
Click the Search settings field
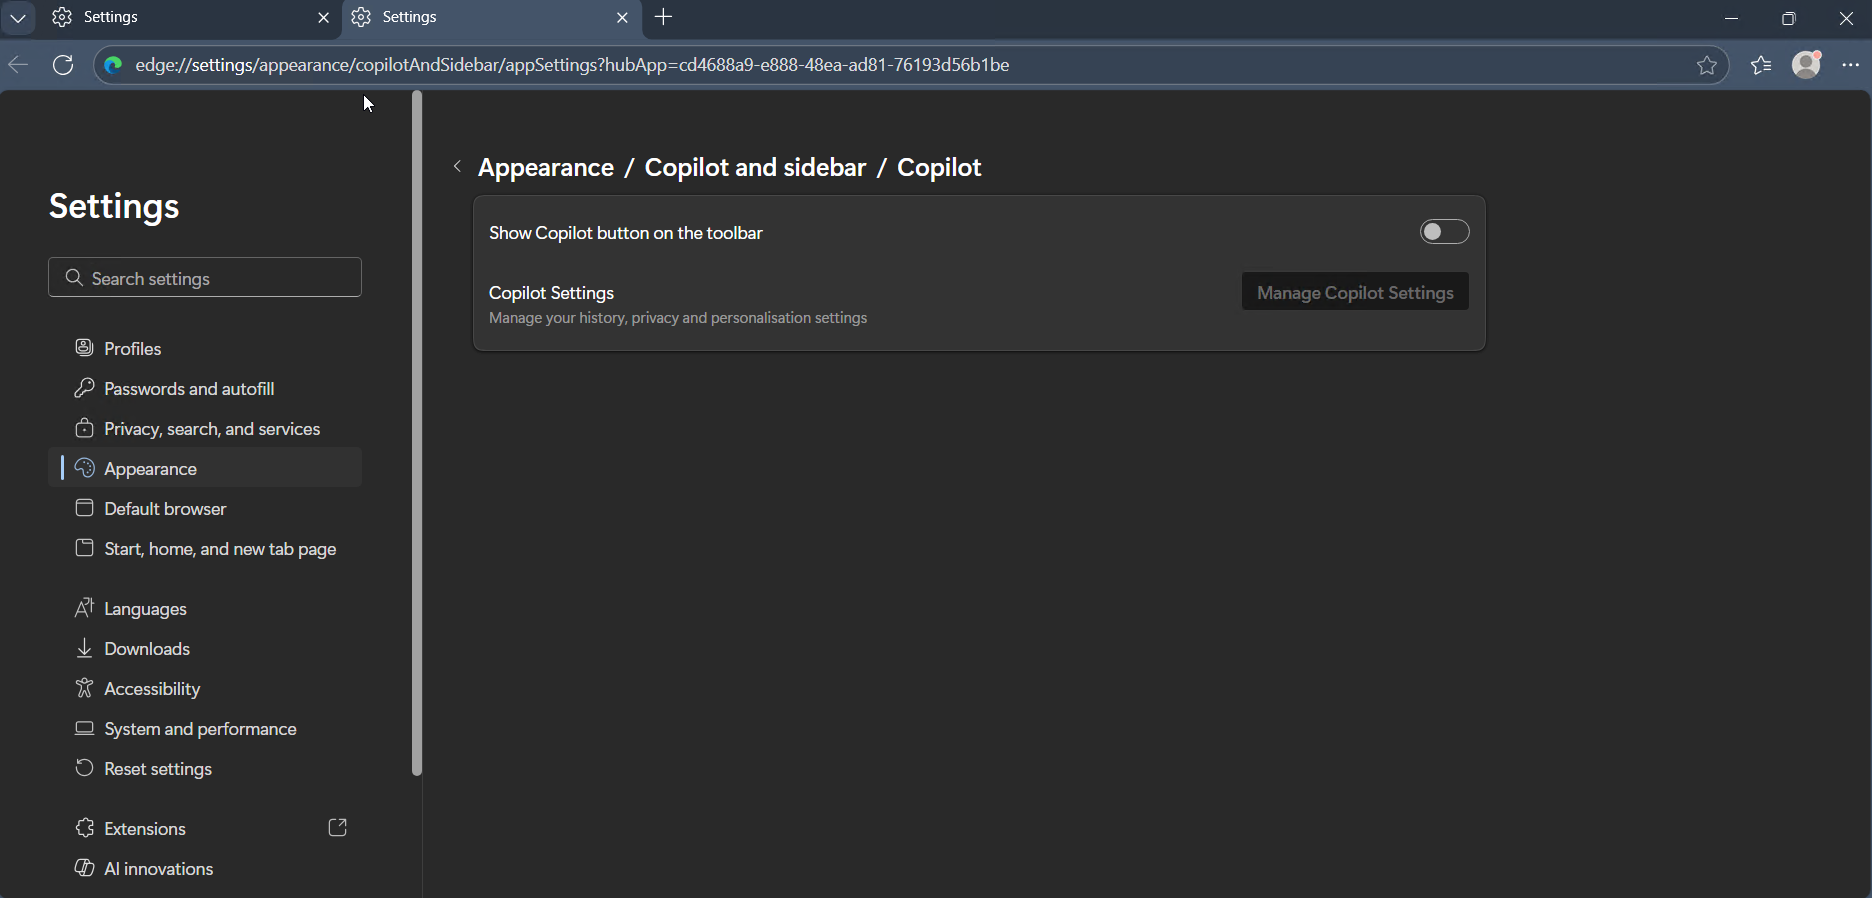[x=205, y=278]
